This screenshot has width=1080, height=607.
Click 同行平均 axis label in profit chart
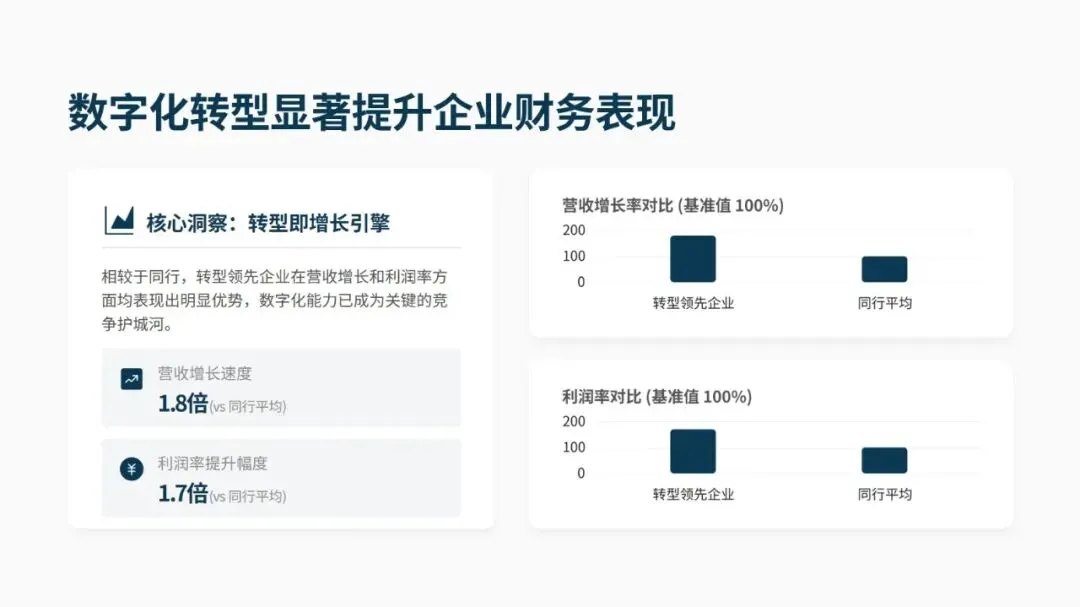click(x=884, y=494)
